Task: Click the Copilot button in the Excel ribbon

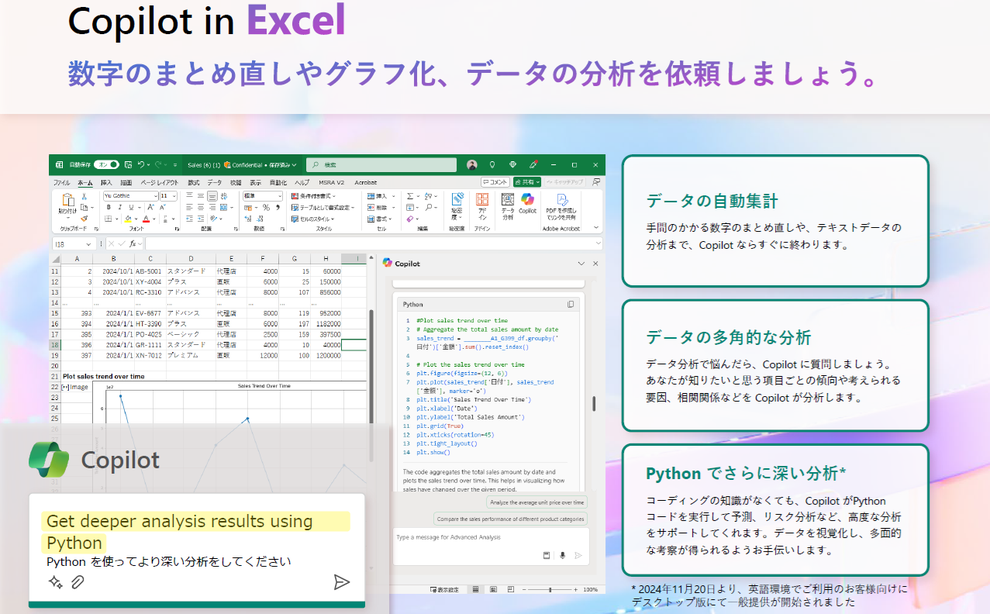Action: click(x=527, y=203)
